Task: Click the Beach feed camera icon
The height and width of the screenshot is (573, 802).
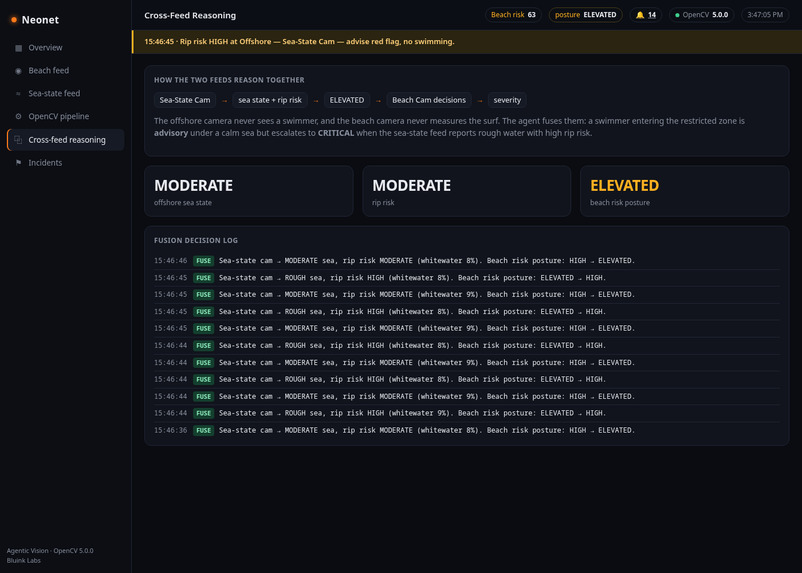Action: [x=18, y=71]
